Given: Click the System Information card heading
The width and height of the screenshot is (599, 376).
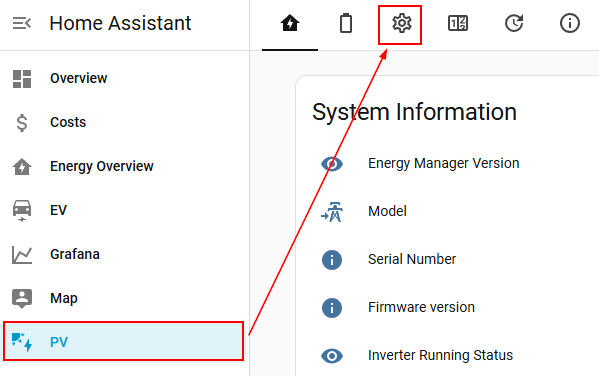Looking at the screenshot, I should [x=414, y=112].
